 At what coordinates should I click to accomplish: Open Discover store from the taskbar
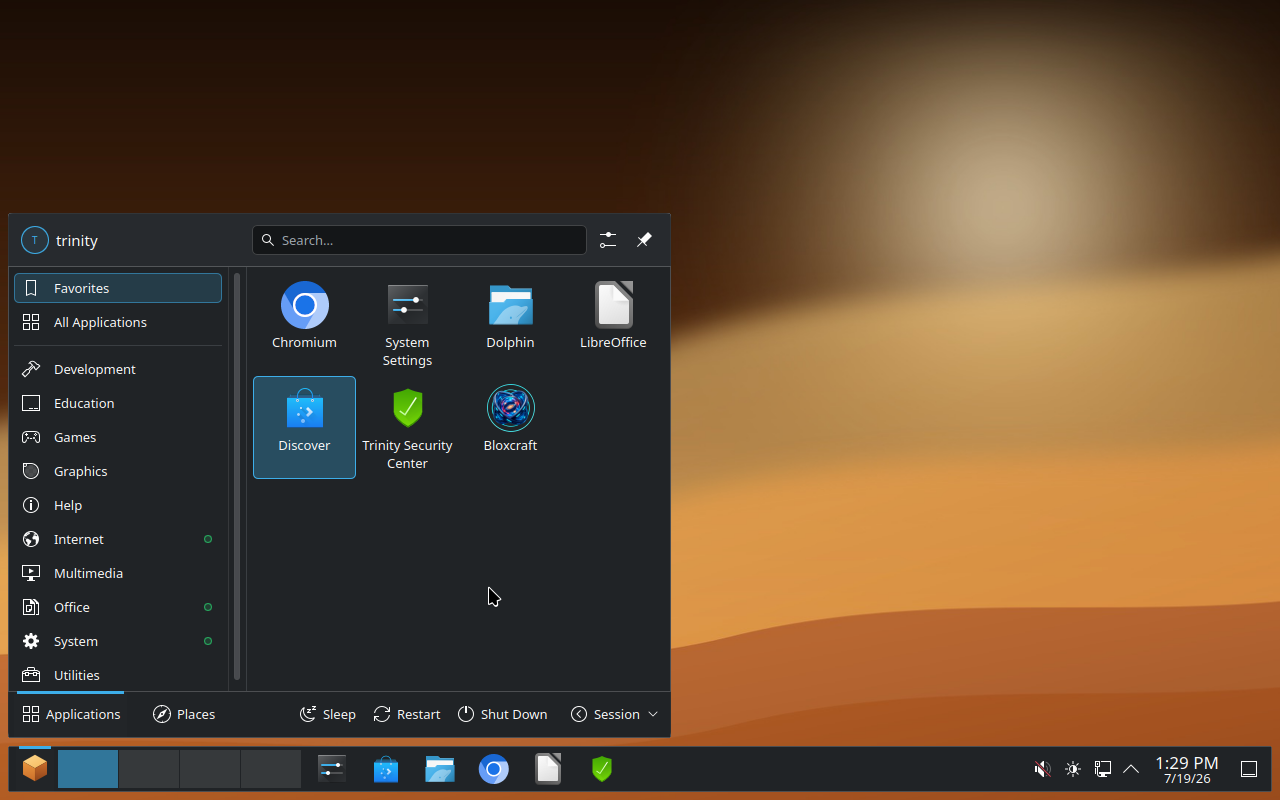386,768
